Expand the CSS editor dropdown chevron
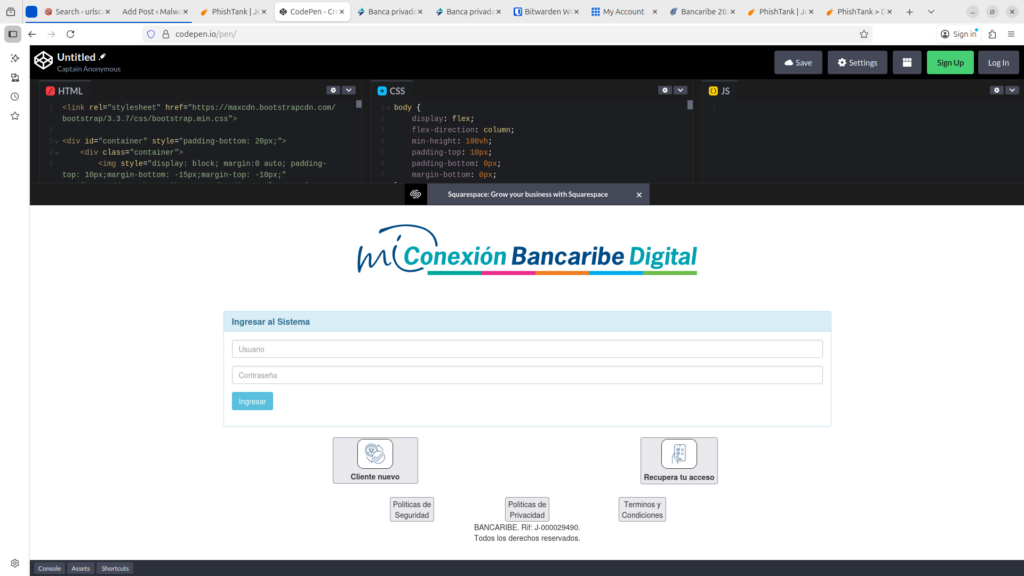The width and height of the screenshot is (1024, 576). (681, 90)
